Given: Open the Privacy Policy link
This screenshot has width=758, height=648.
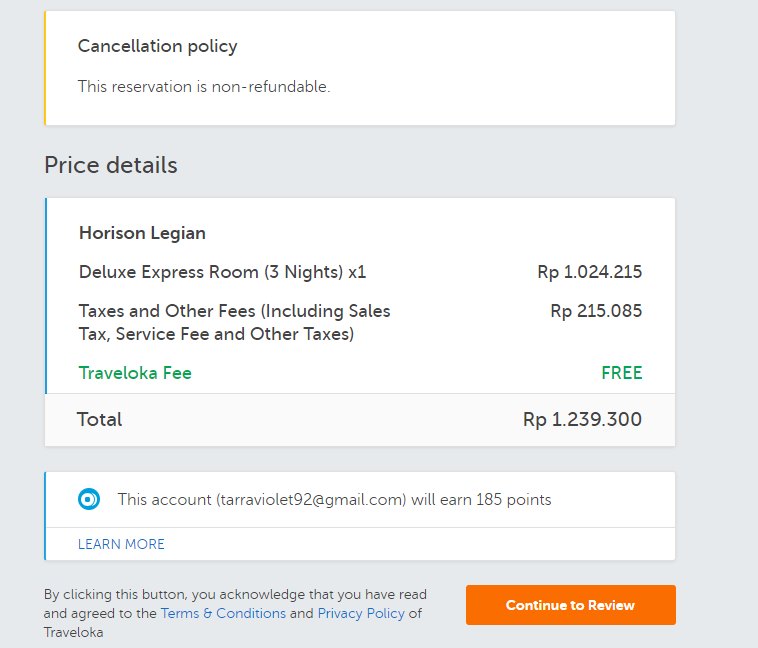Looking at the screenshot, I should 361,613.
